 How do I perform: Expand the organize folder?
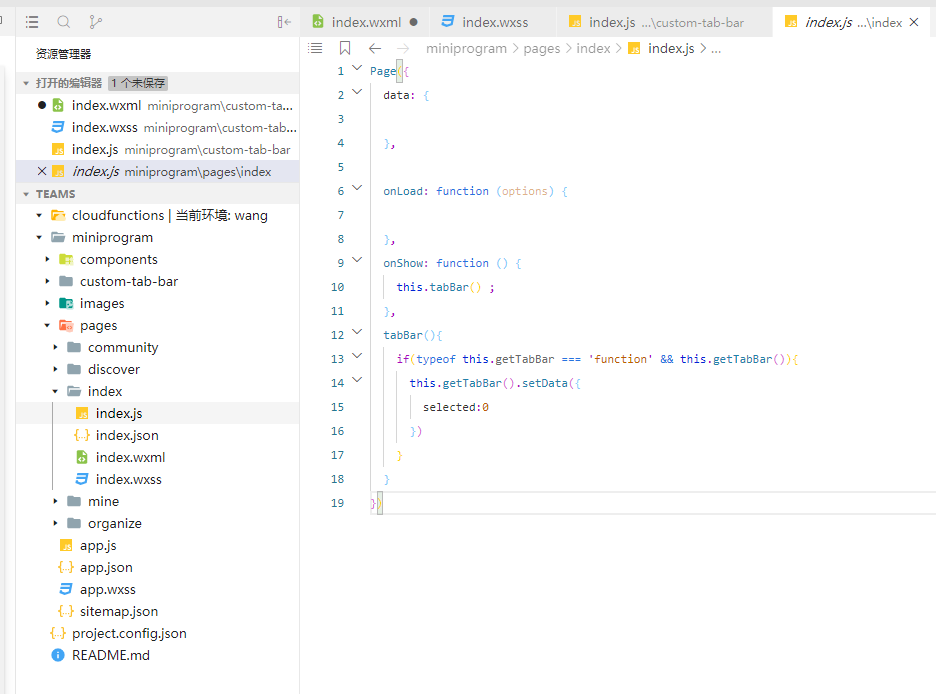pyautogui.click(x=56, y=523)
